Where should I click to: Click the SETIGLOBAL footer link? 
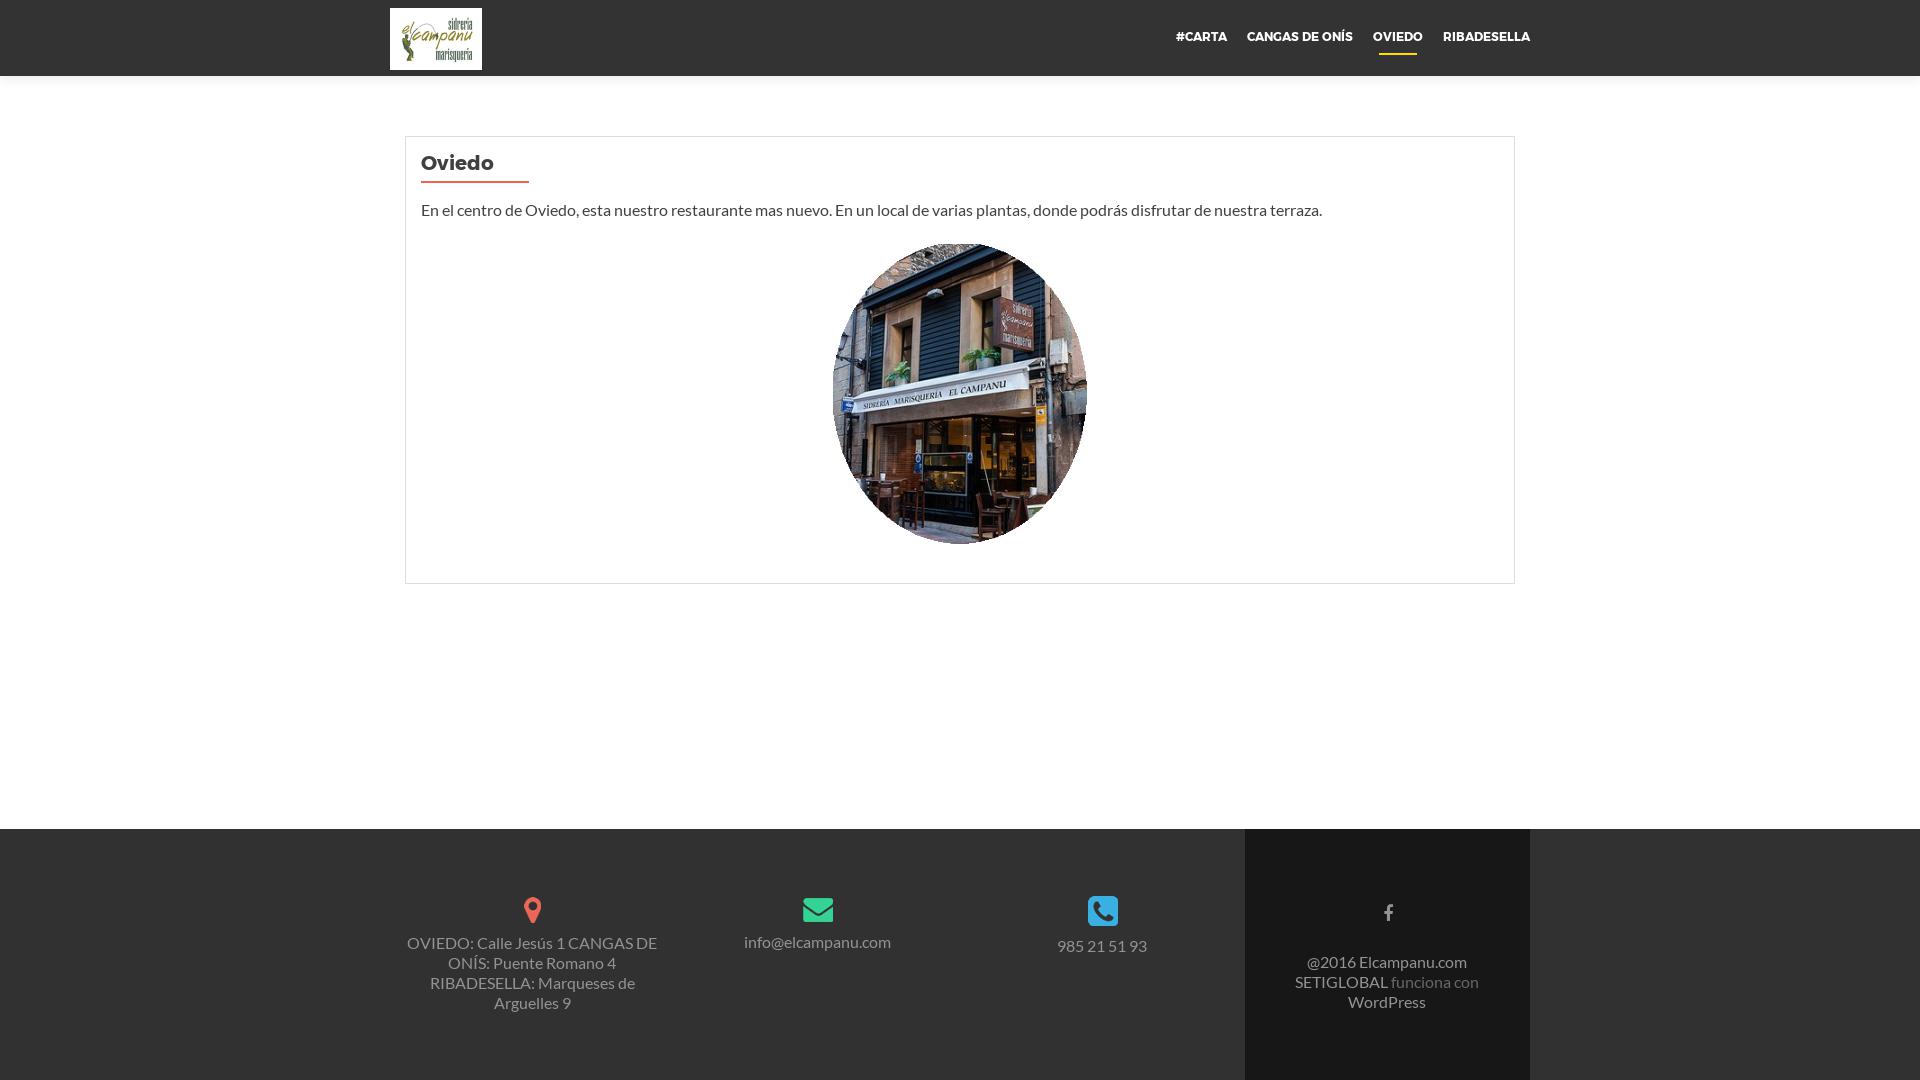coord(1340,982)
